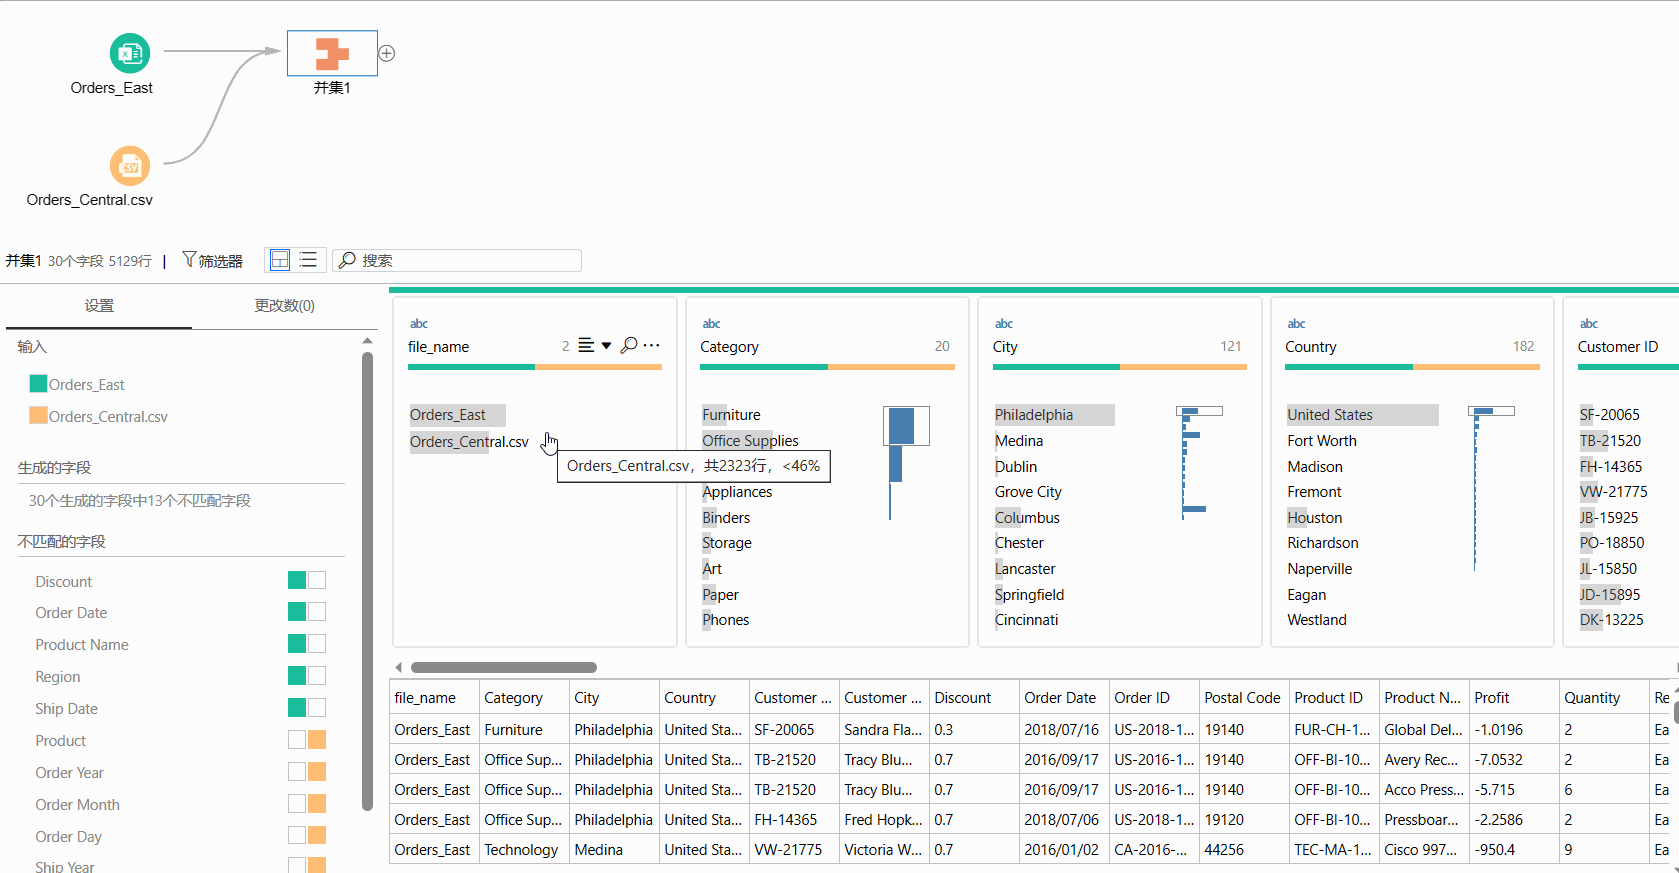Click Product orange match indicator
This screenshot has width=1679, height=873.
coord(317,740)
